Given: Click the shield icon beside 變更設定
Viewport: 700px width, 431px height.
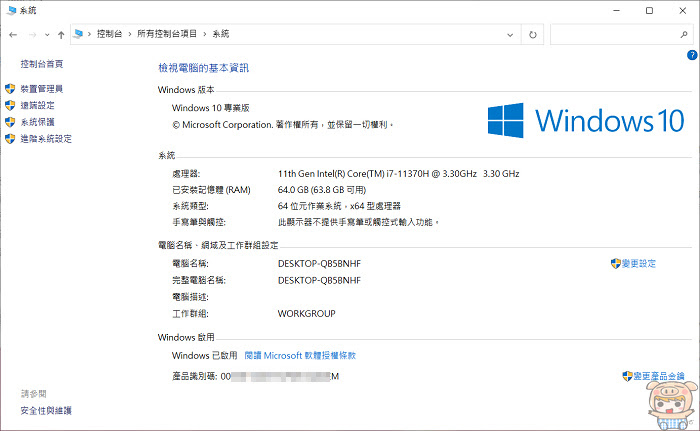Looking at the screenshot, I should pyautogui.click(x=616, y=264).
